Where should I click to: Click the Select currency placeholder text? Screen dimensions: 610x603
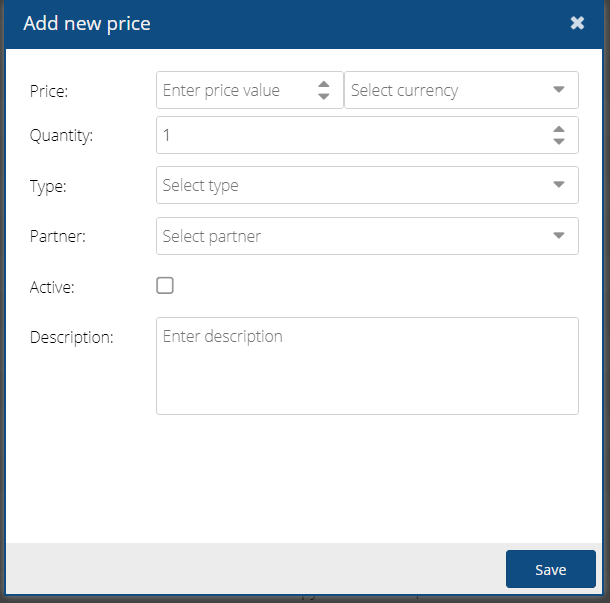[x=404, y=90]
